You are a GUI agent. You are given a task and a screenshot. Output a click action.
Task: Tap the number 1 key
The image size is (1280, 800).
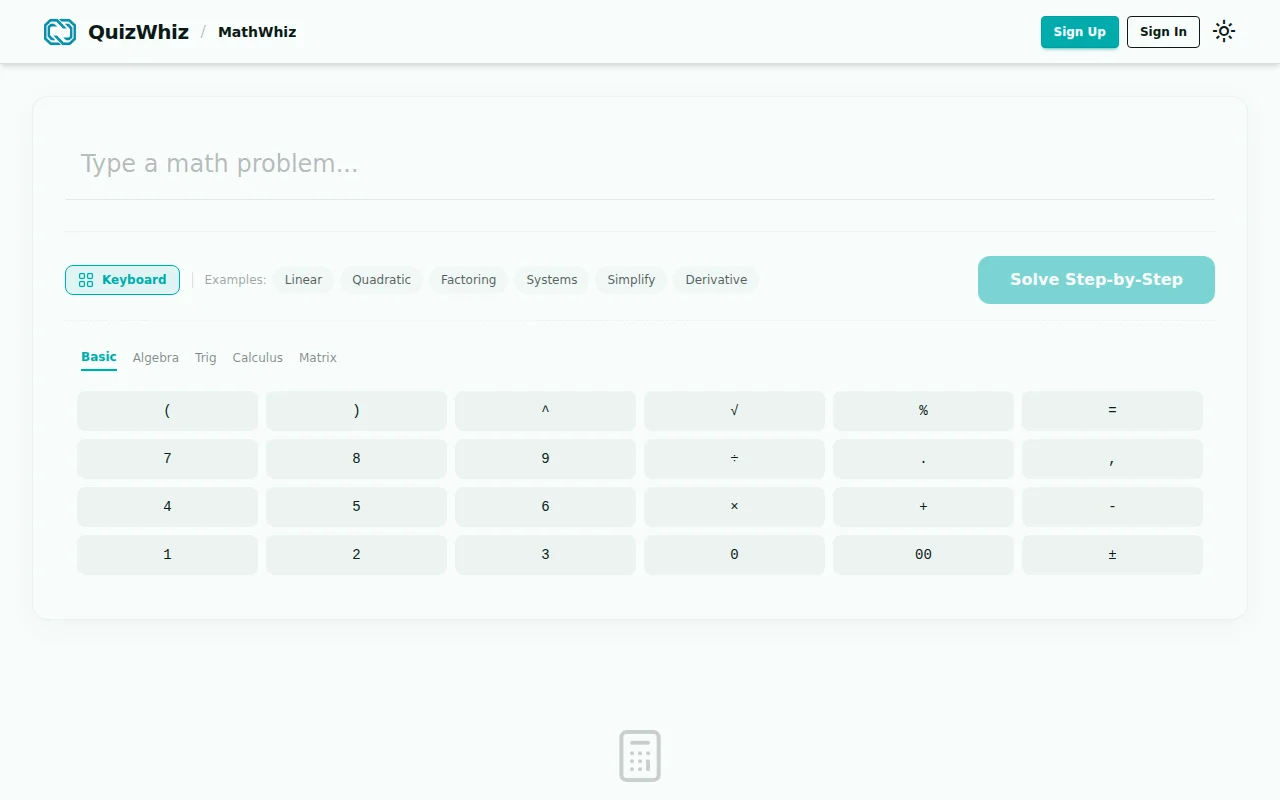(x=167, y=555)
